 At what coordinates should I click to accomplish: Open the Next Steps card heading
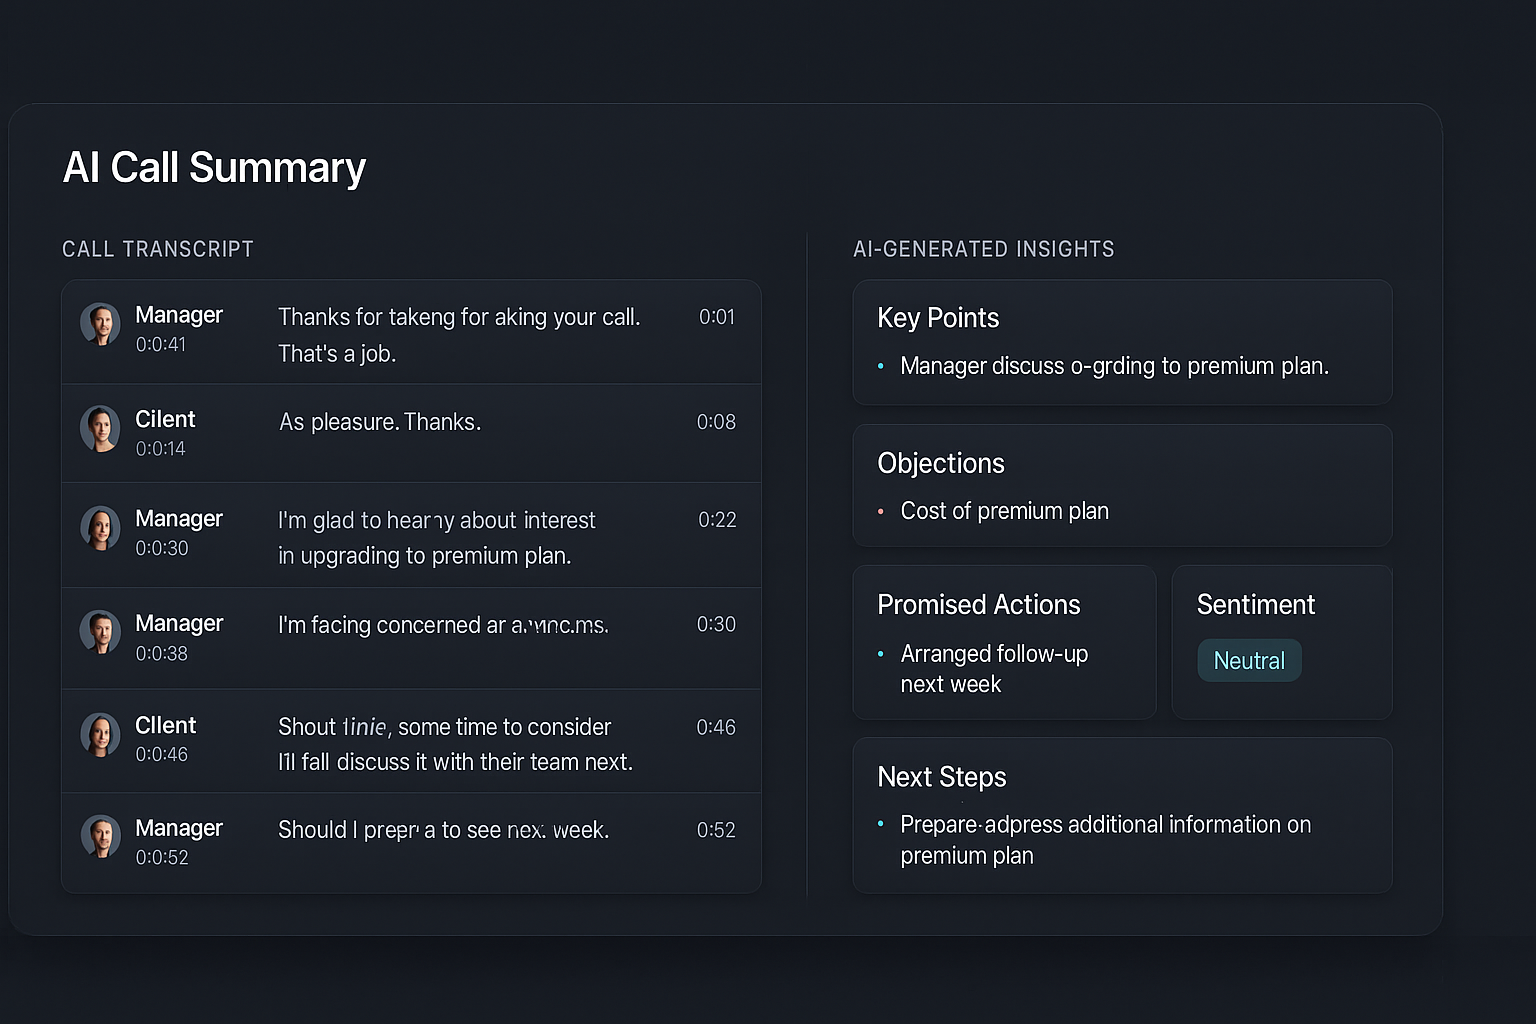click(941, 777)
